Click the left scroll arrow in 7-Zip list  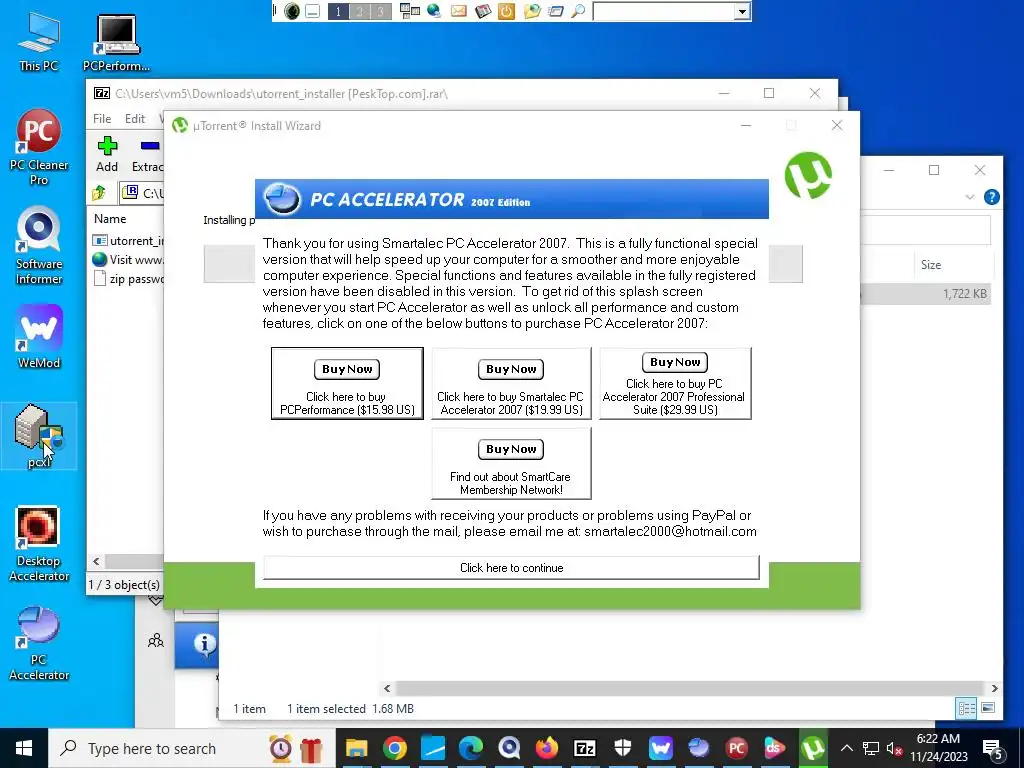(97, 561)
